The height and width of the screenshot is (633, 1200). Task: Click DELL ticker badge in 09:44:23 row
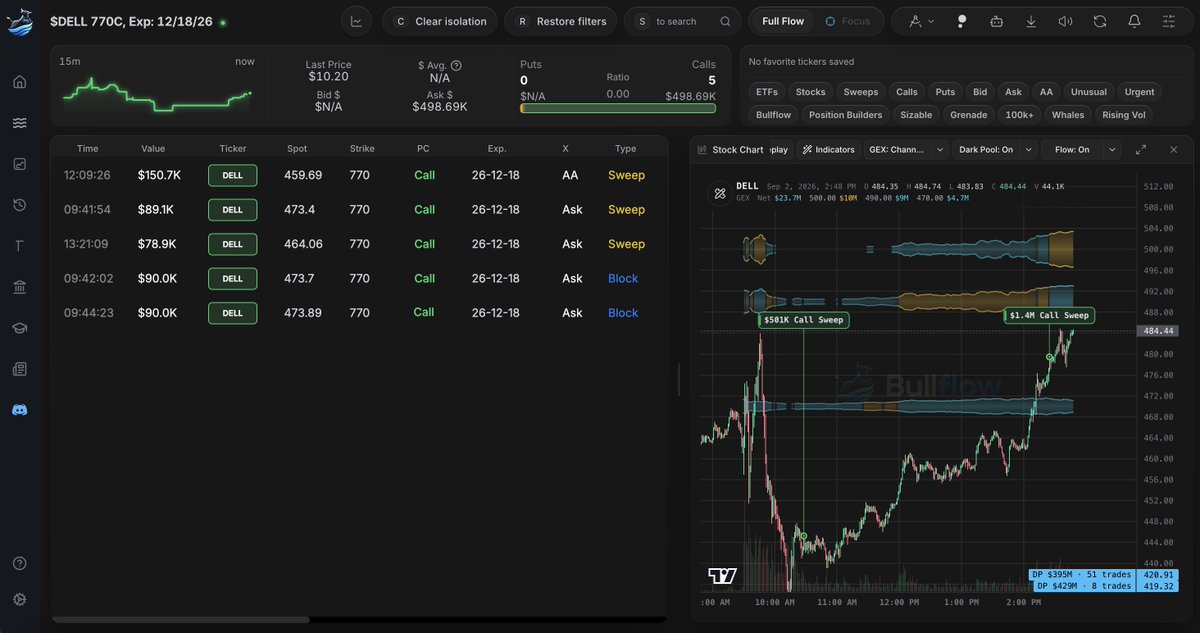tap(232, 313)
